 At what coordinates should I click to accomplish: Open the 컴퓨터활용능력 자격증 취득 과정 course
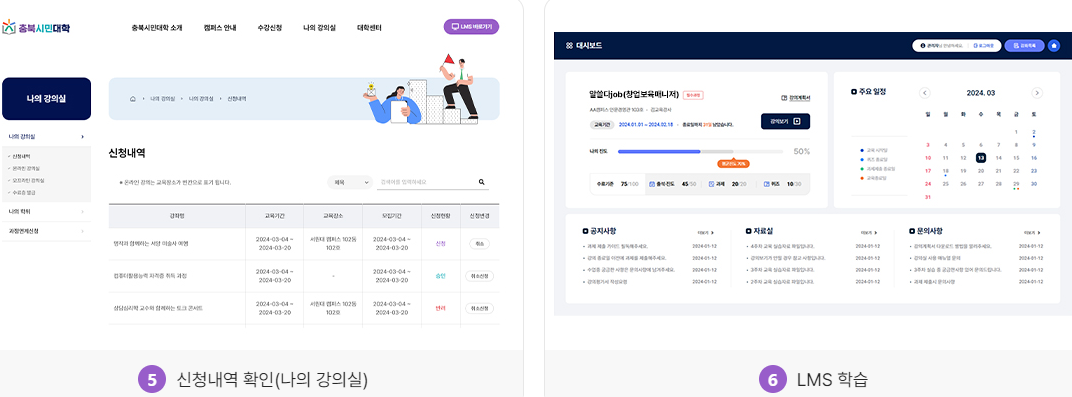[150, 276]
